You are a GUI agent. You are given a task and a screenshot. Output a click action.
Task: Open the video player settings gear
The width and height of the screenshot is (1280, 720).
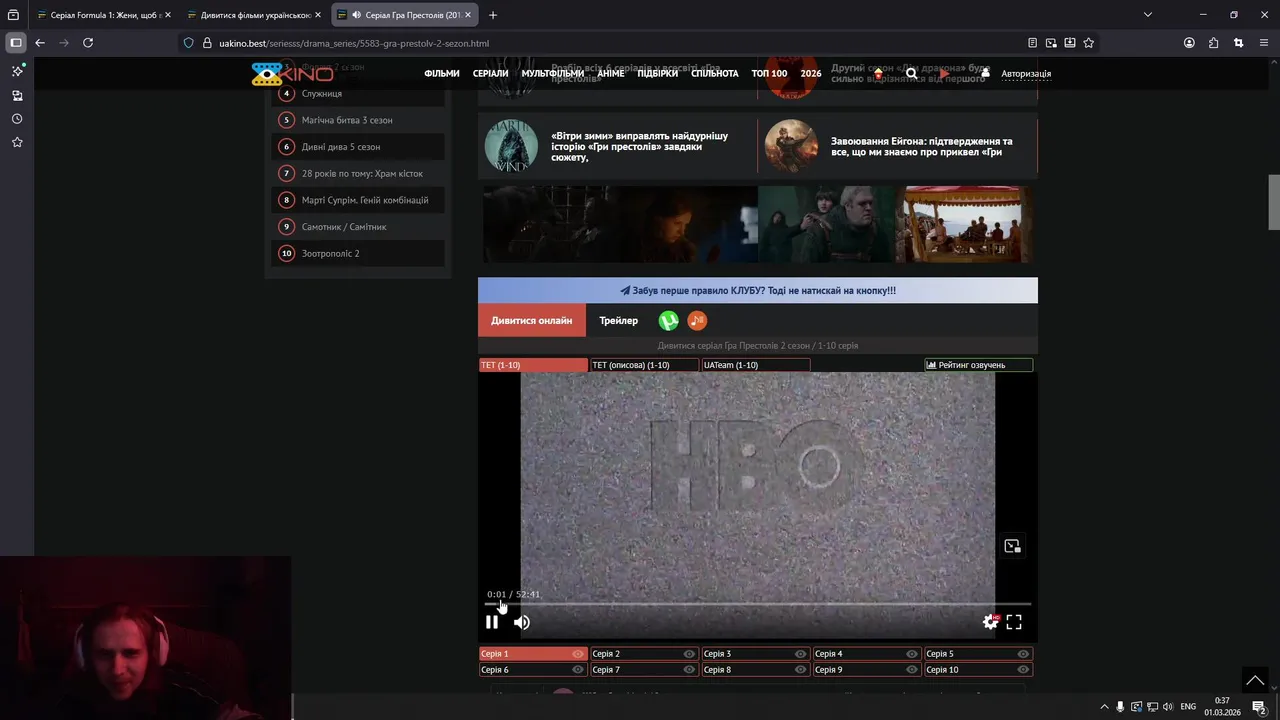(x=990, y=622)
